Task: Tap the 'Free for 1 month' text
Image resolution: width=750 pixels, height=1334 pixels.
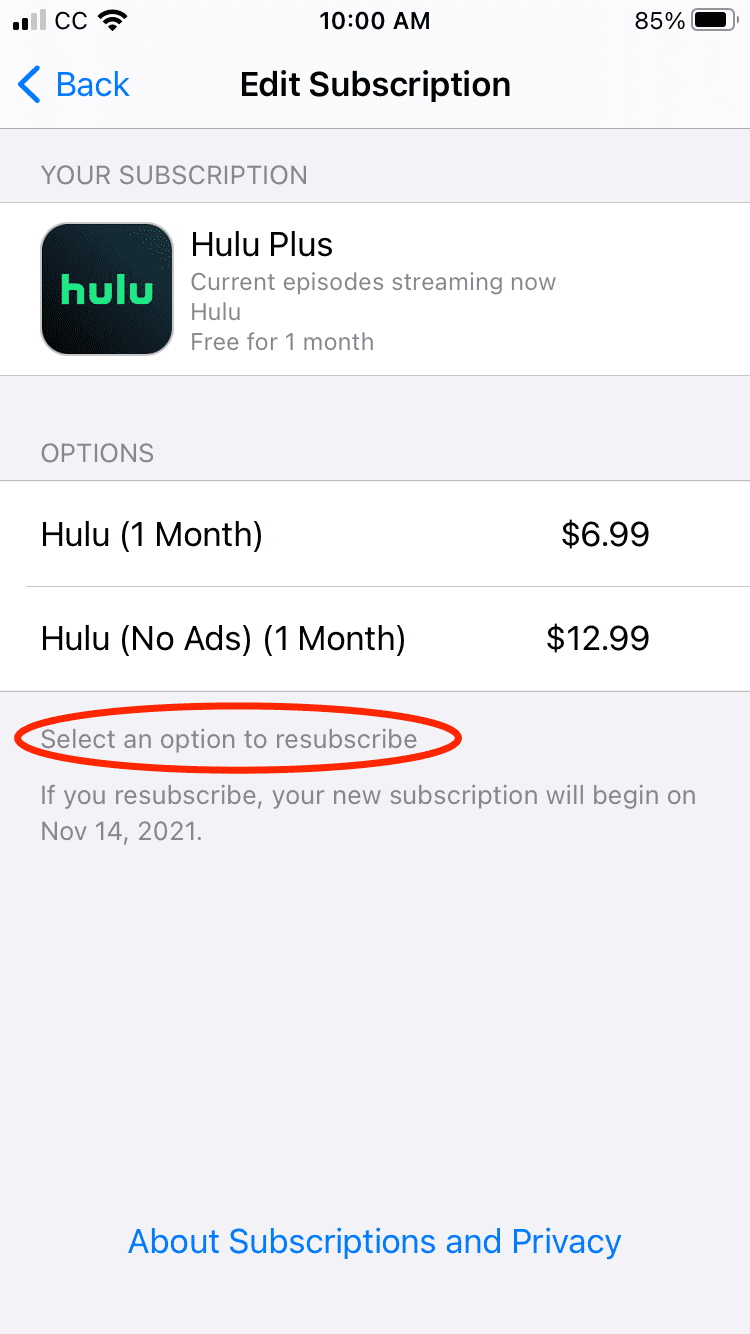Action: pyautogui.click(x=282, y=342)
